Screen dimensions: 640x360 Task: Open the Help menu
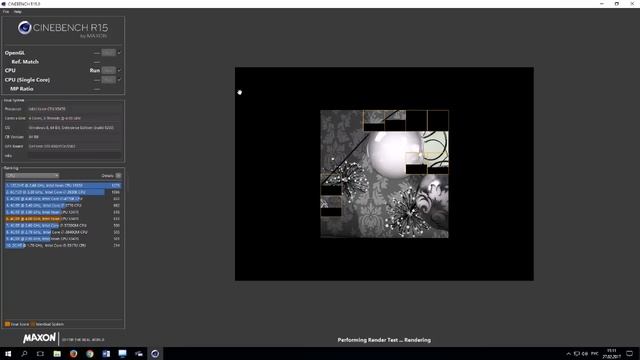(18, 12)
